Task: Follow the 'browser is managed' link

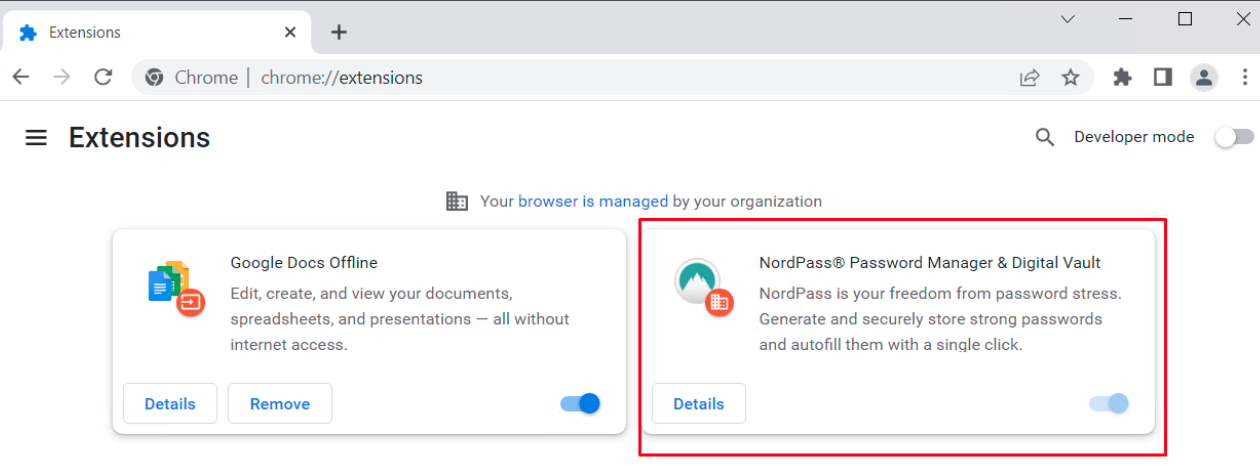Action: (x=593, y=201)
